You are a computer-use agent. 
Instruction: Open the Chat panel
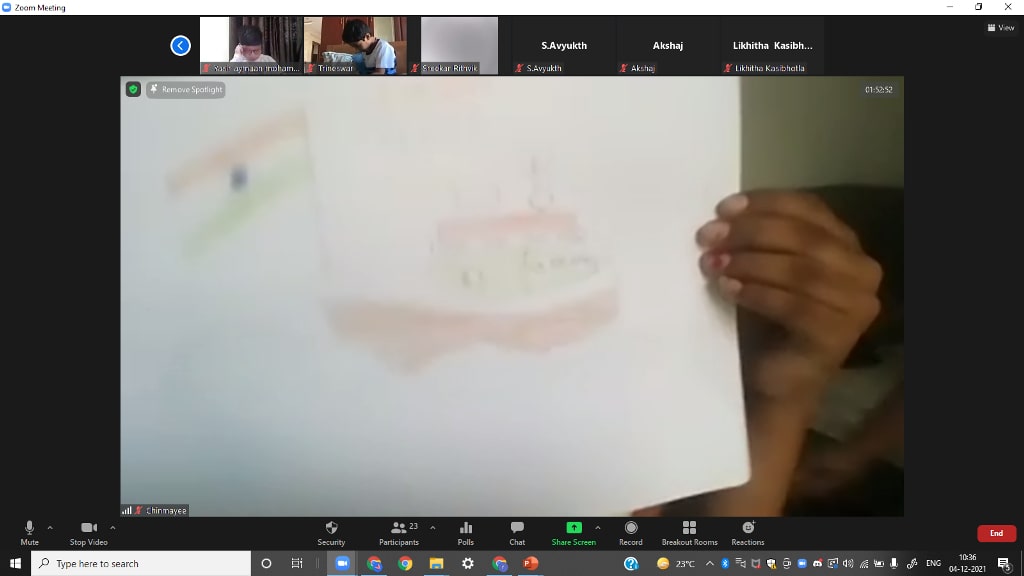(517, 532)
